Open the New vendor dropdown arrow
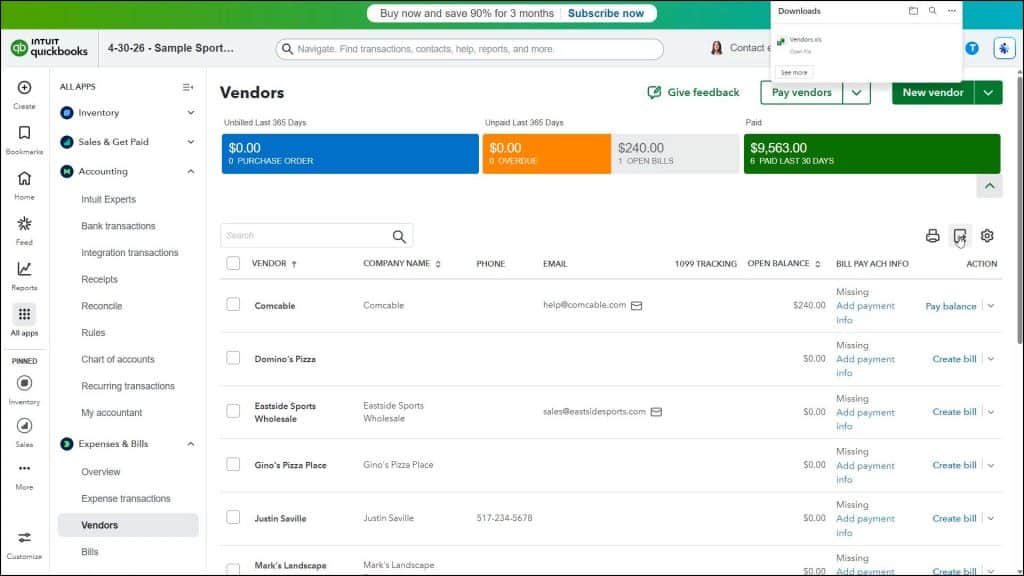This screenshot has height=576, width=1024. click(x=988, y=93)
